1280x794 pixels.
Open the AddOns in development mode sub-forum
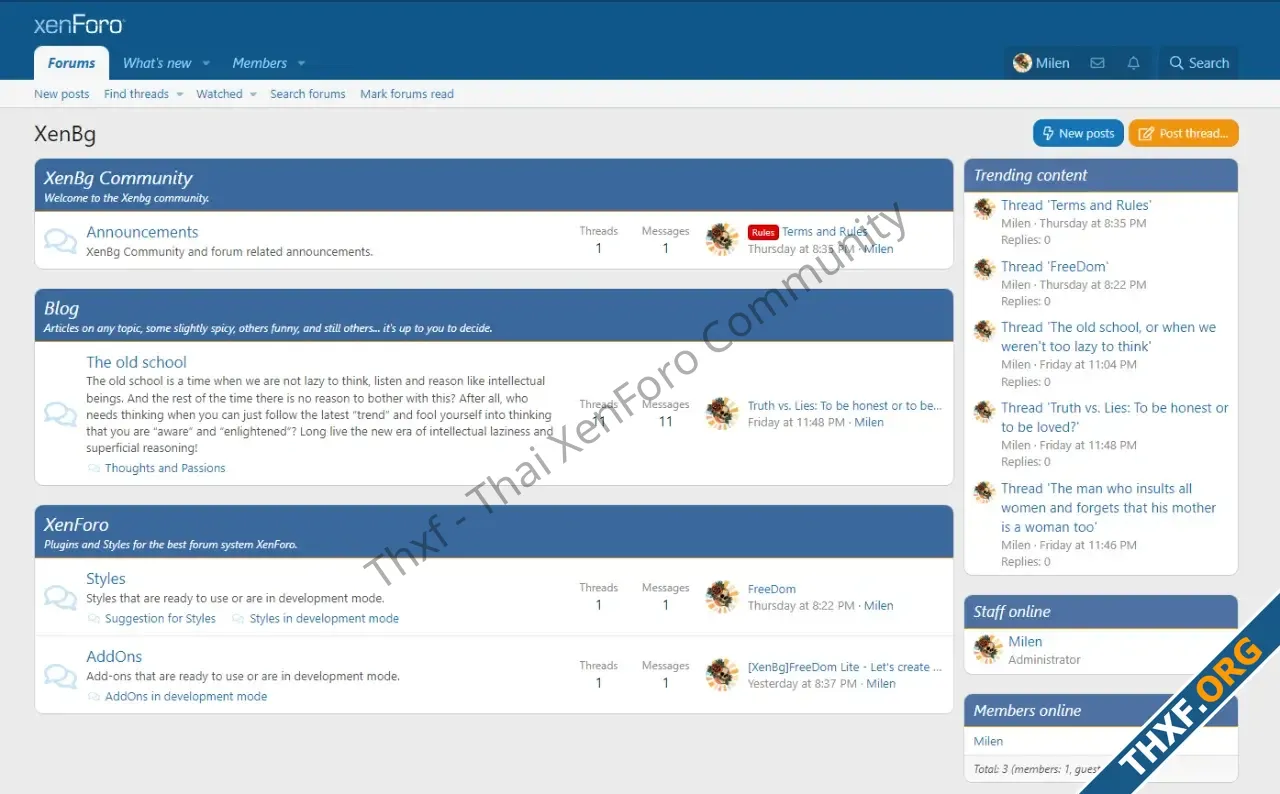pyautogui.click(x=186, y=697)
